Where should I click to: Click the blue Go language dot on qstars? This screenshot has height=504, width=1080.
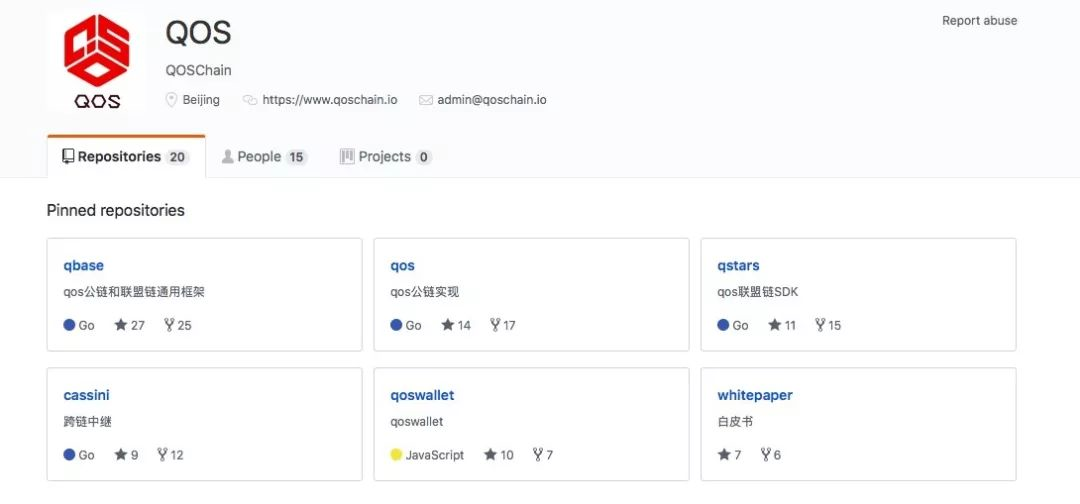click(723, 325)
